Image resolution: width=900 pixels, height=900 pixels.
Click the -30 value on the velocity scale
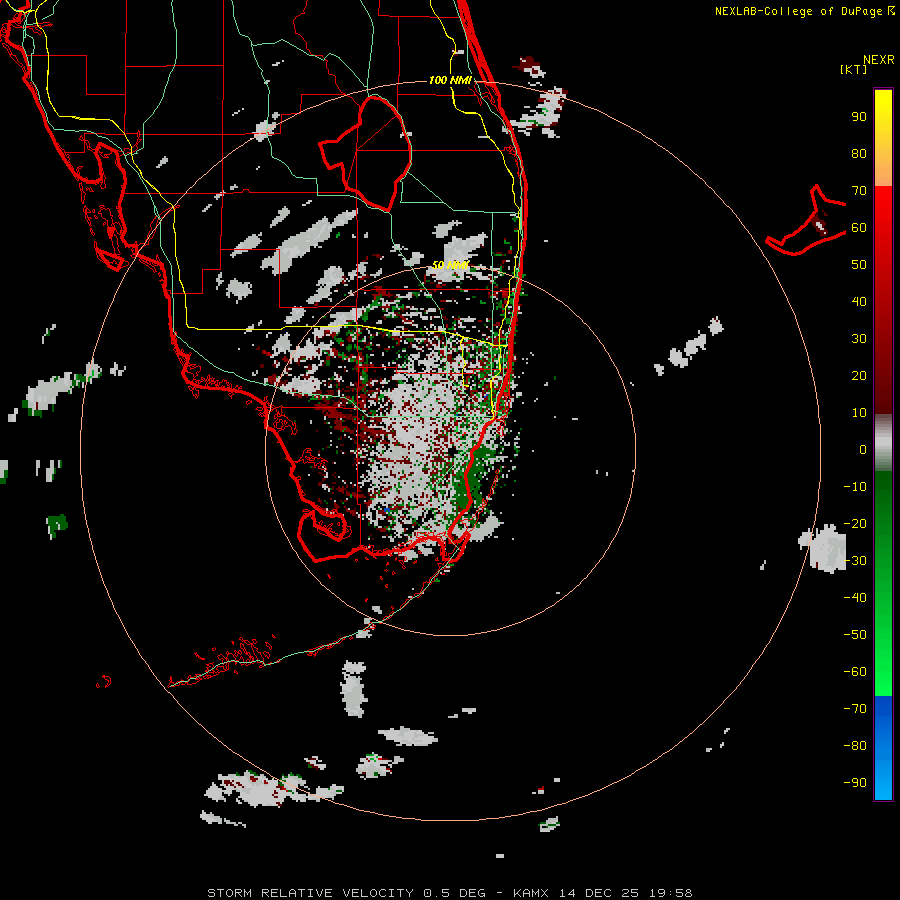point(855,561)
